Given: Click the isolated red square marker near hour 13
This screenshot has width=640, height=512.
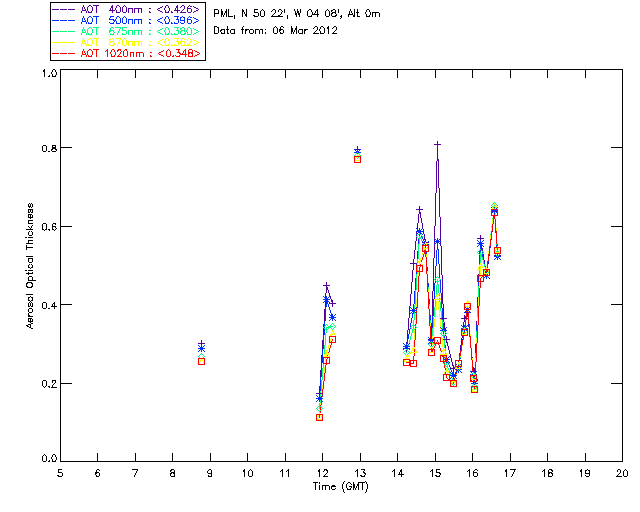Looking at the screenshot, I should pos(357,159).
